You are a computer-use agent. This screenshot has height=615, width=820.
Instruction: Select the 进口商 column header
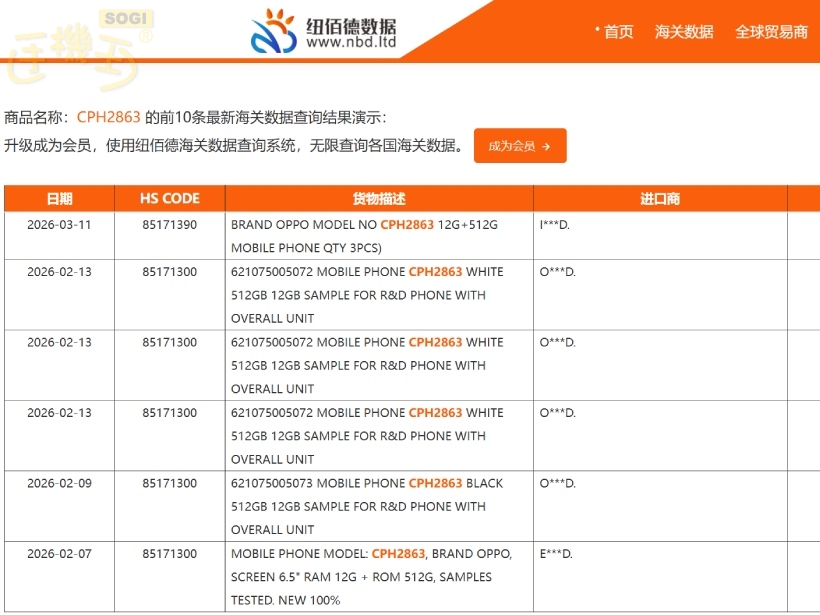[x=660, y=198]
